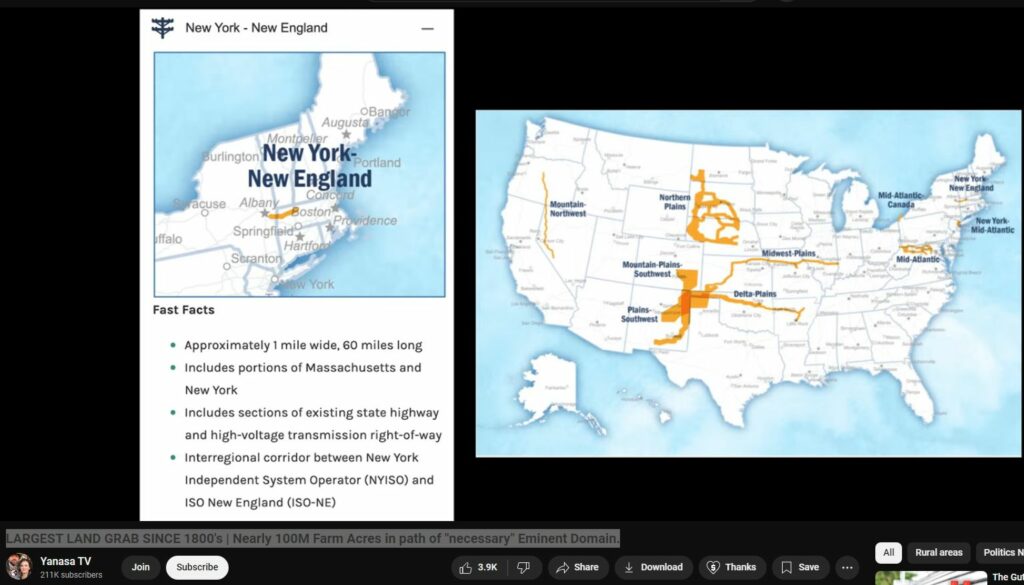Click the Providence label on inset map
Screen dimensions: 1024x585
[365, 221]
